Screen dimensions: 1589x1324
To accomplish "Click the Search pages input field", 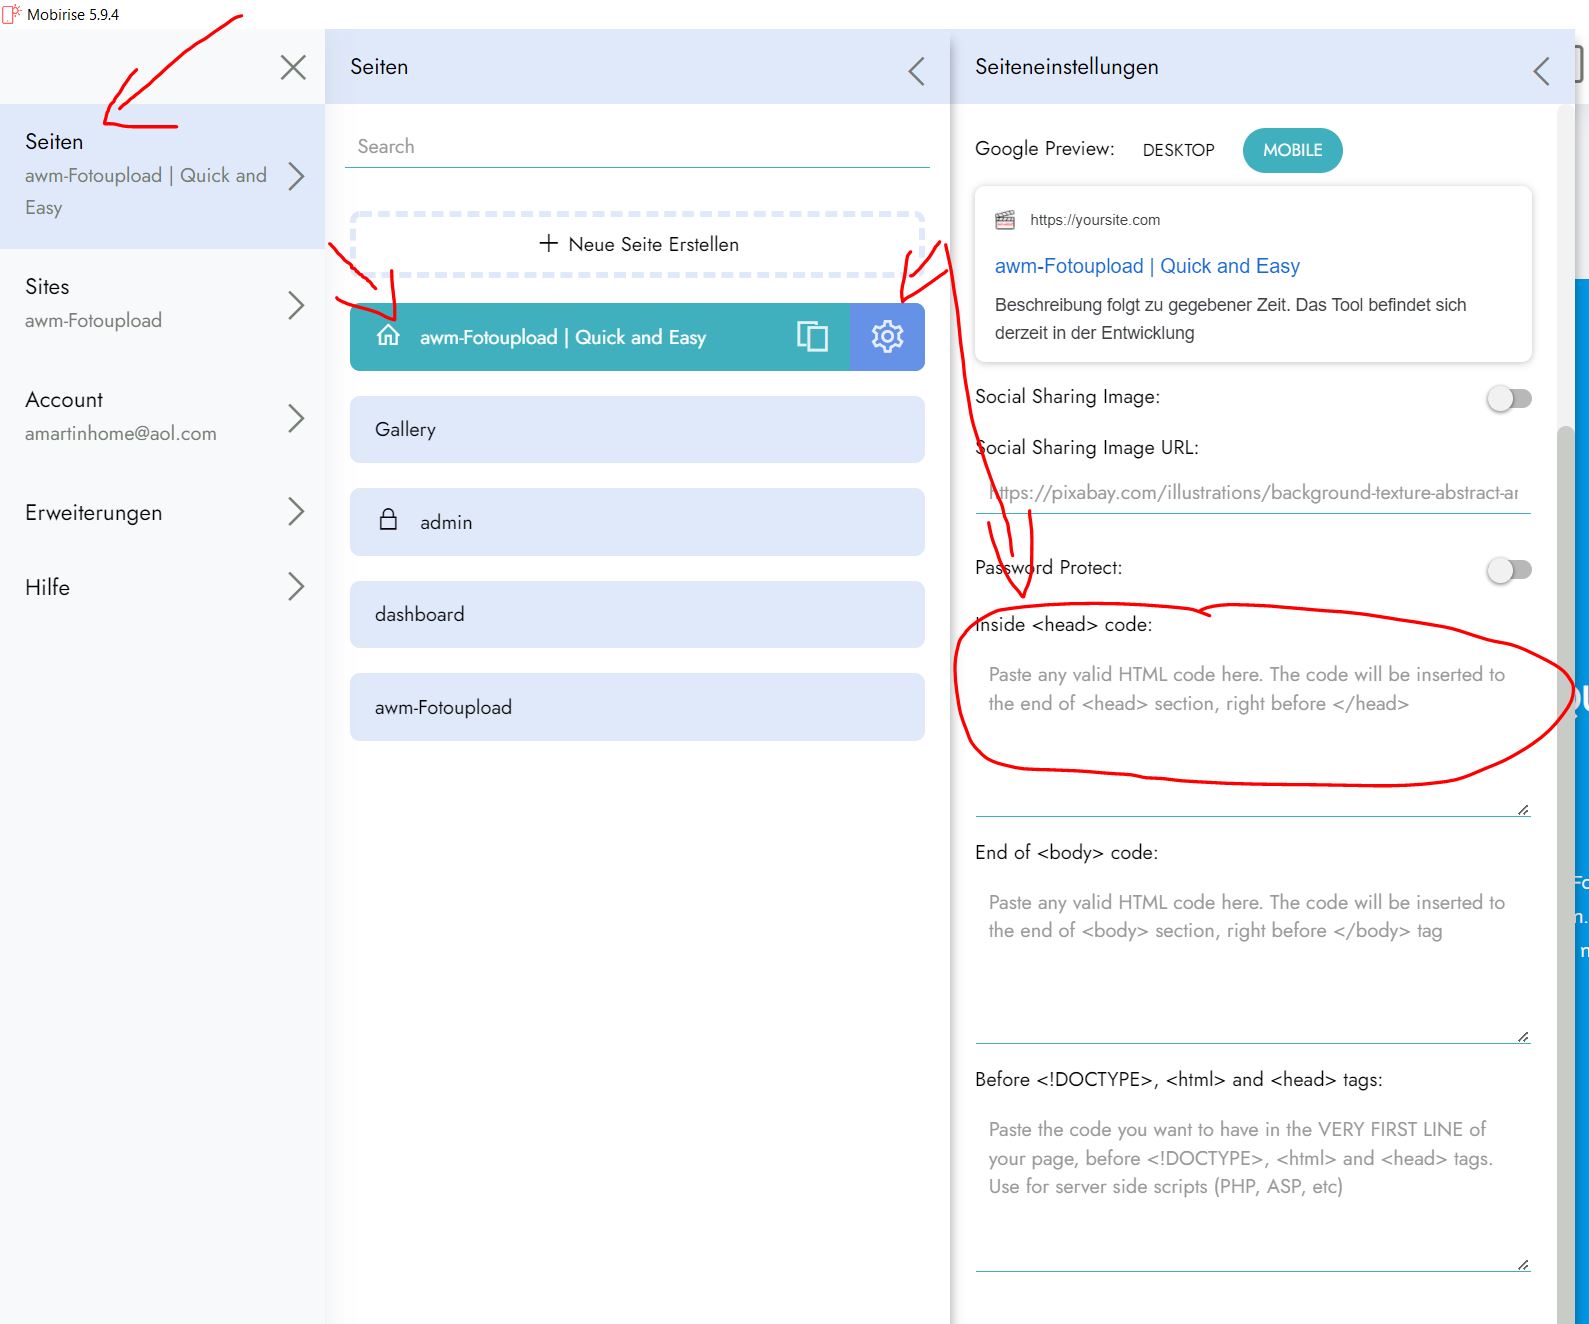I will tap(637, 147).
